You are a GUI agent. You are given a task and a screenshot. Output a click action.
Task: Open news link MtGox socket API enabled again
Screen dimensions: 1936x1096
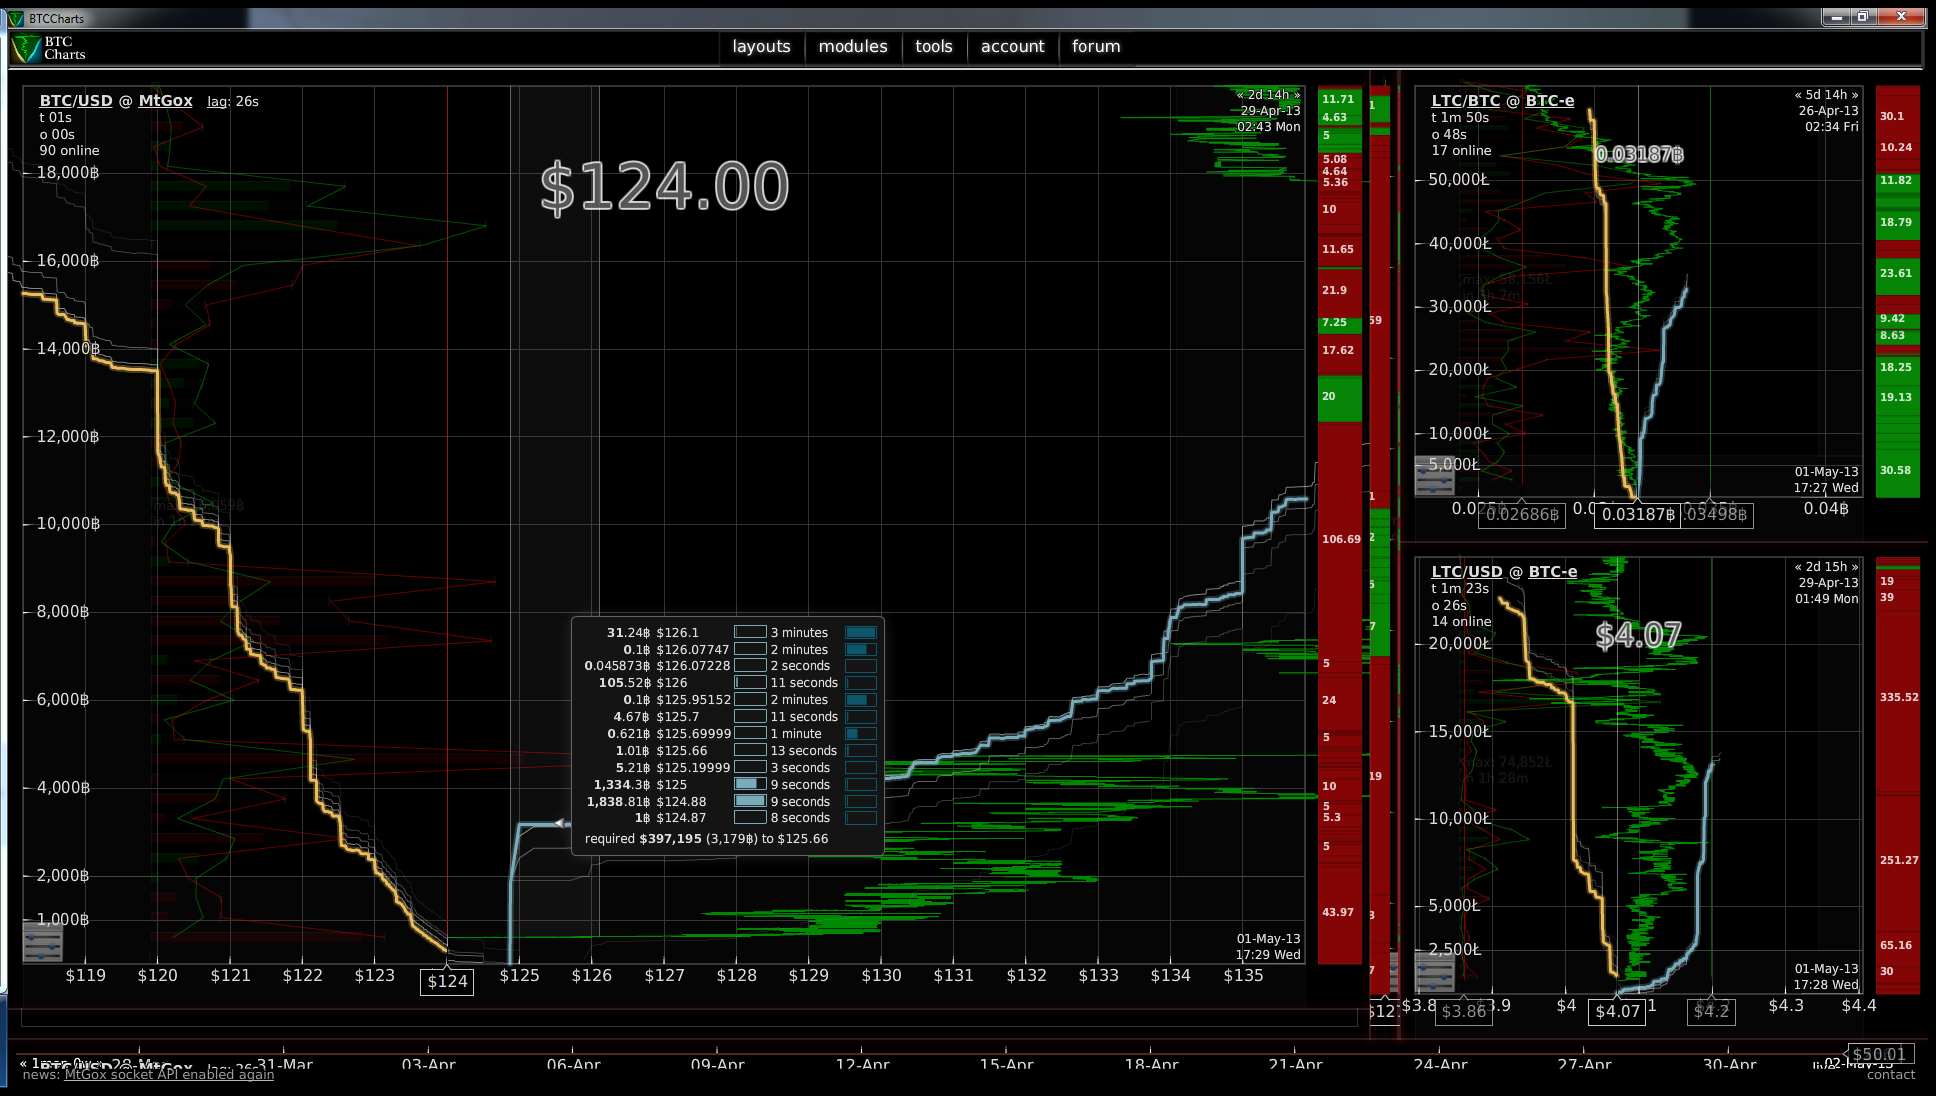pos(169,1074)
